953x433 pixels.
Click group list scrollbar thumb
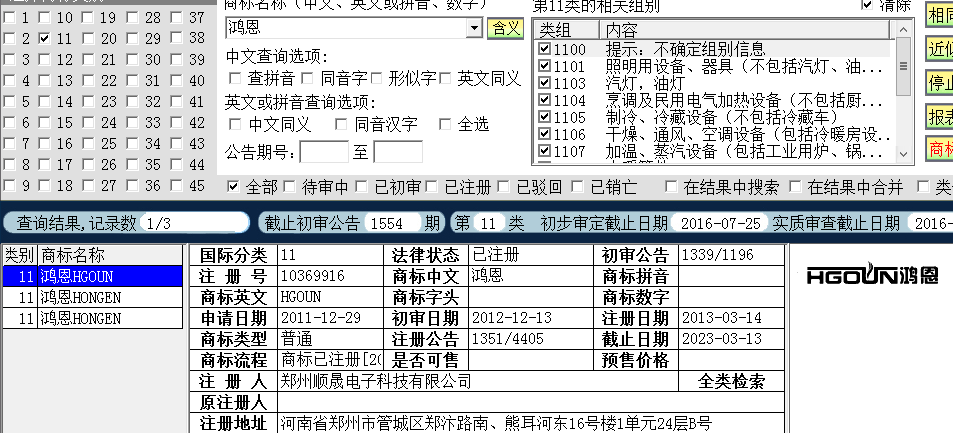pyautogui.click(x=903, y=66)
